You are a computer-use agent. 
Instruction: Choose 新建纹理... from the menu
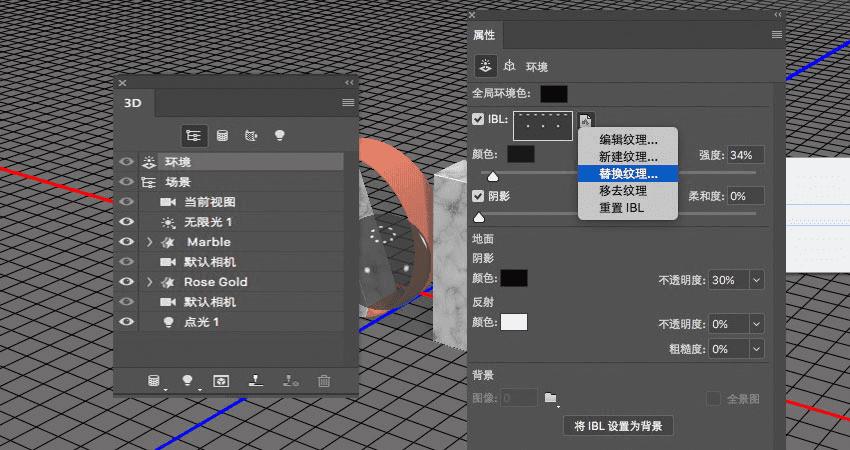coord(628,157)
